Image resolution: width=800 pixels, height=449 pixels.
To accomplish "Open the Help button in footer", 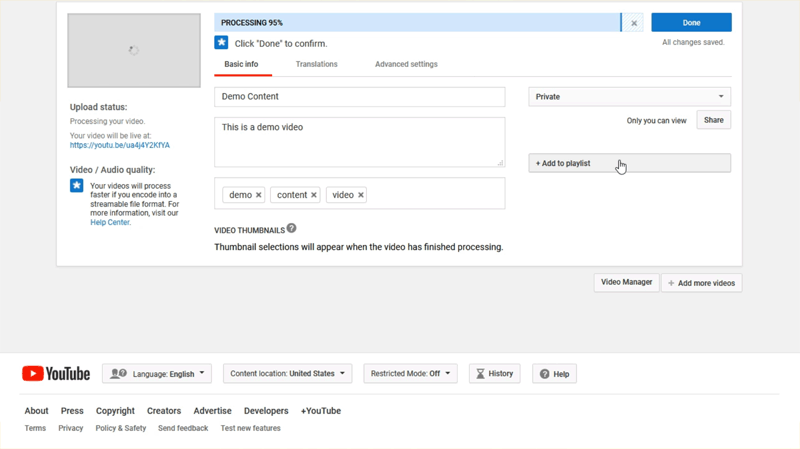I will pos(554,374).
